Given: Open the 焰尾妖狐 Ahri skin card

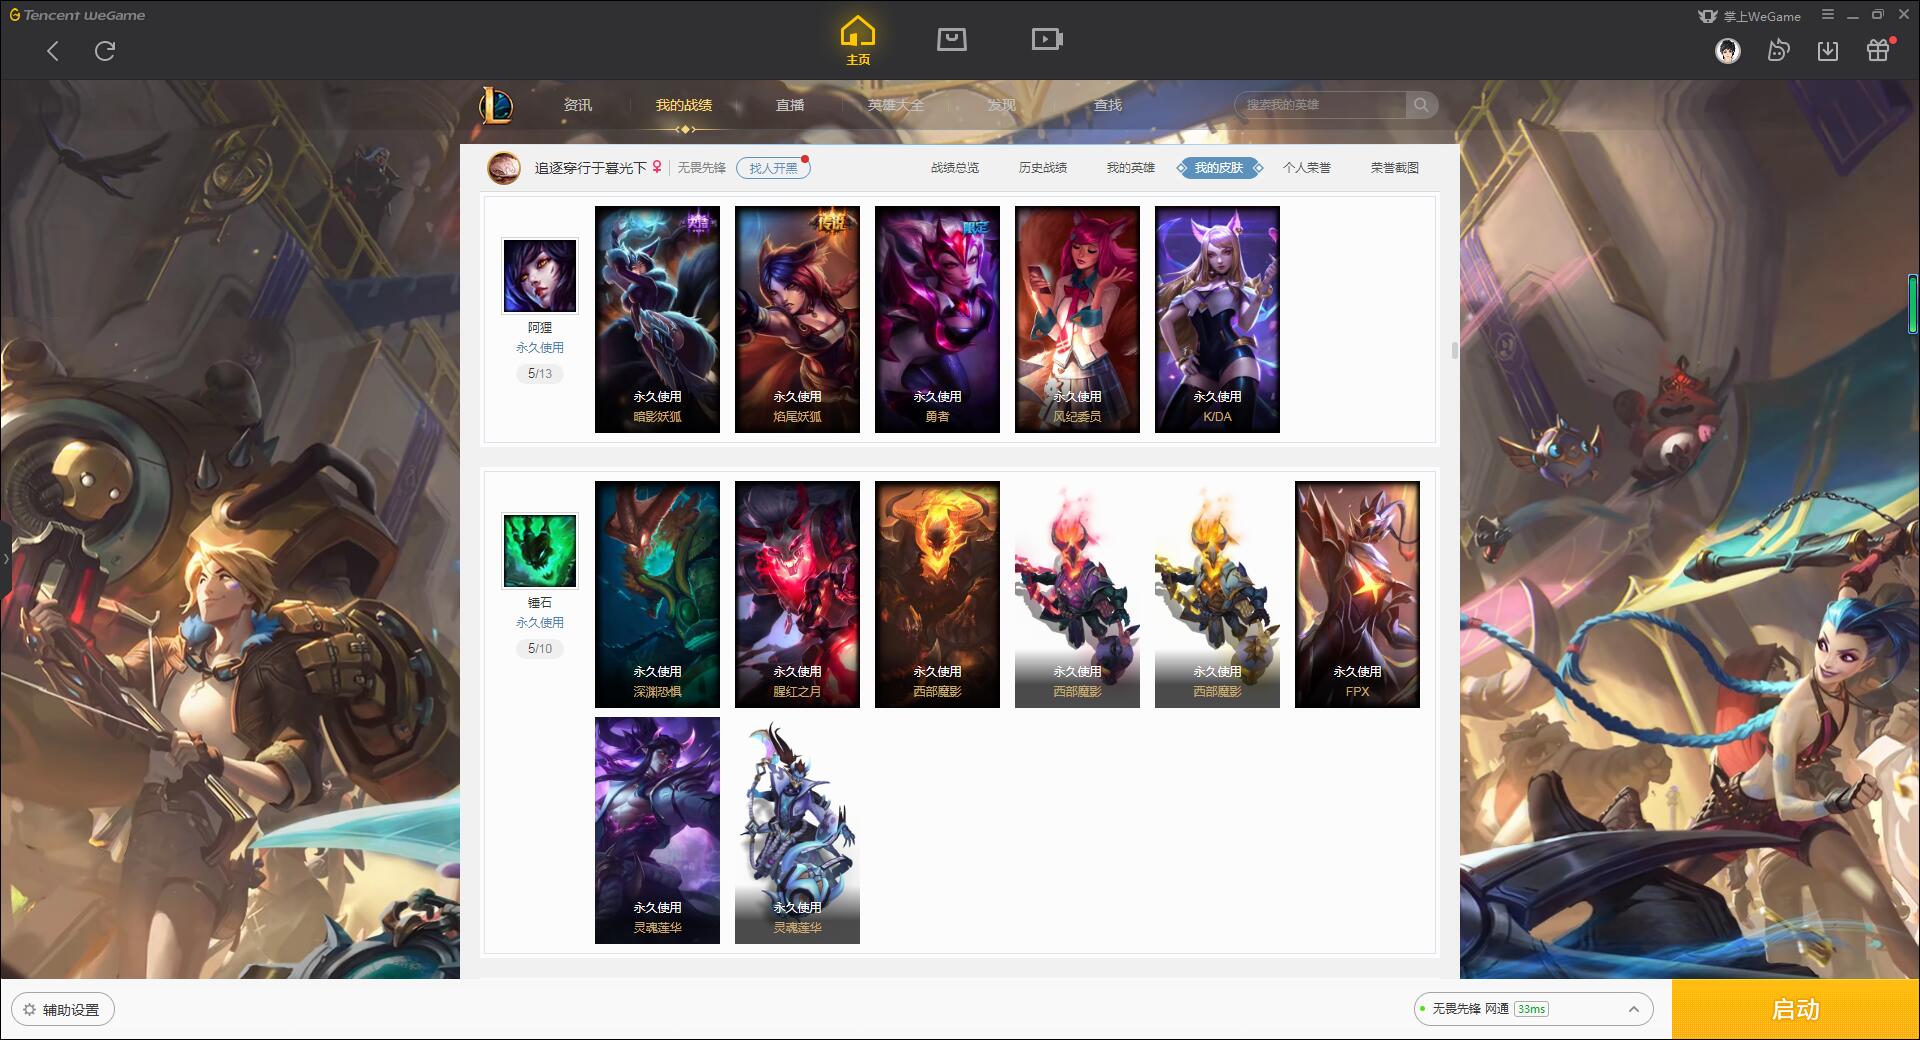Looking at the screenshot, I should (x=797, y=319).
